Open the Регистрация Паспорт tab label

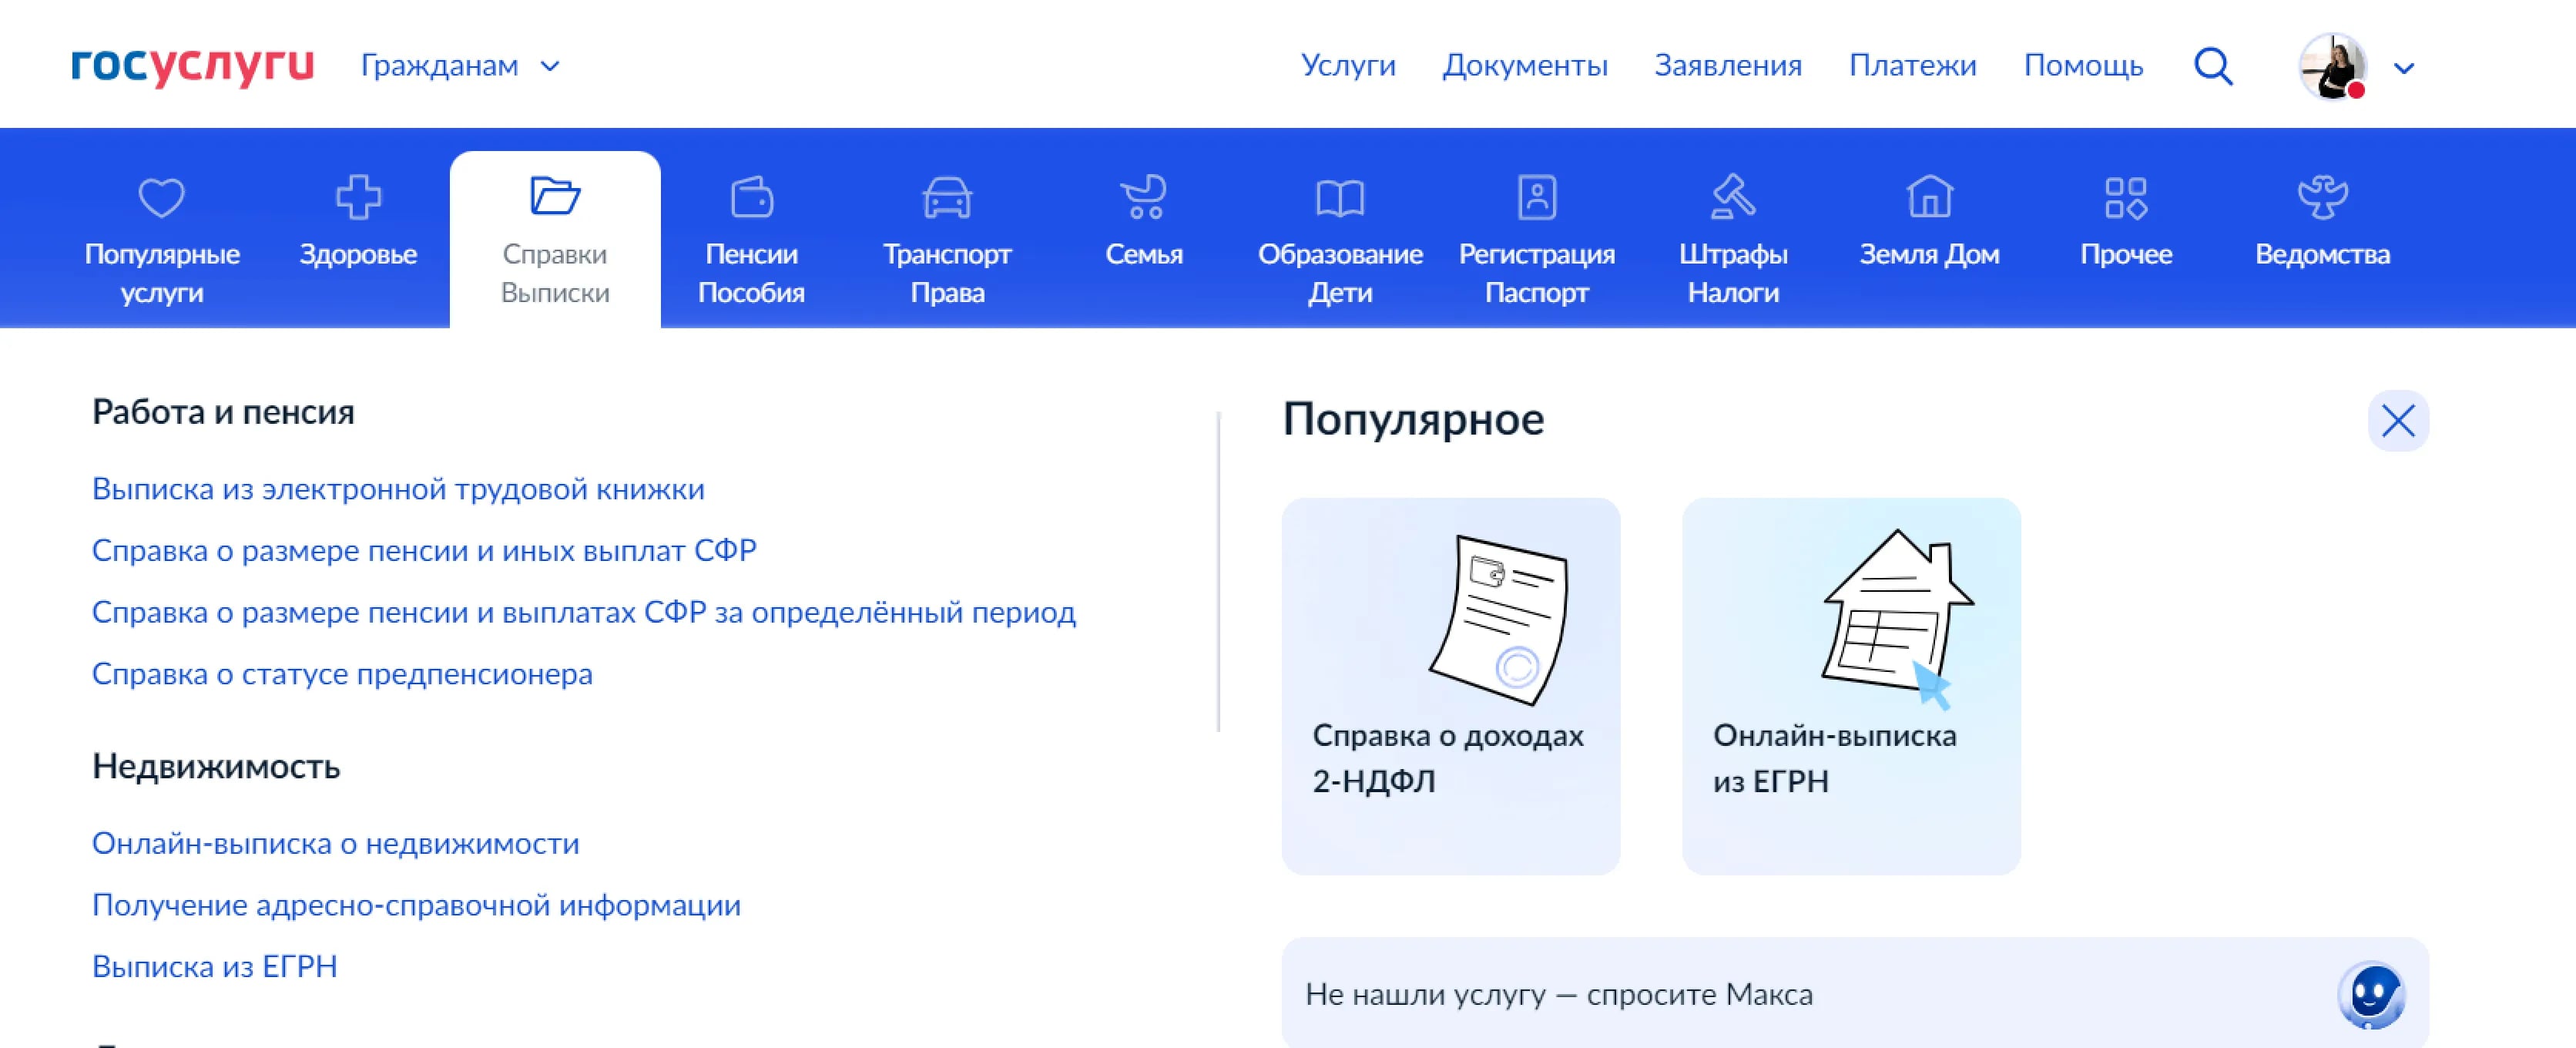[1537, 273]
